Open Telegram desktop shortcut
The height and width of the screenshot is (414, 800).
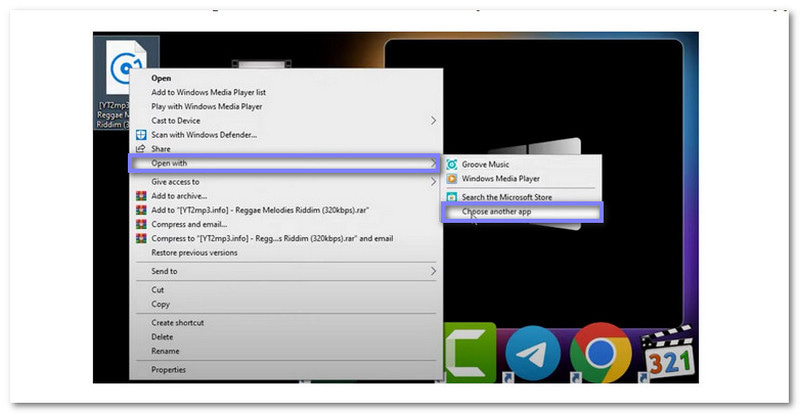533,353
